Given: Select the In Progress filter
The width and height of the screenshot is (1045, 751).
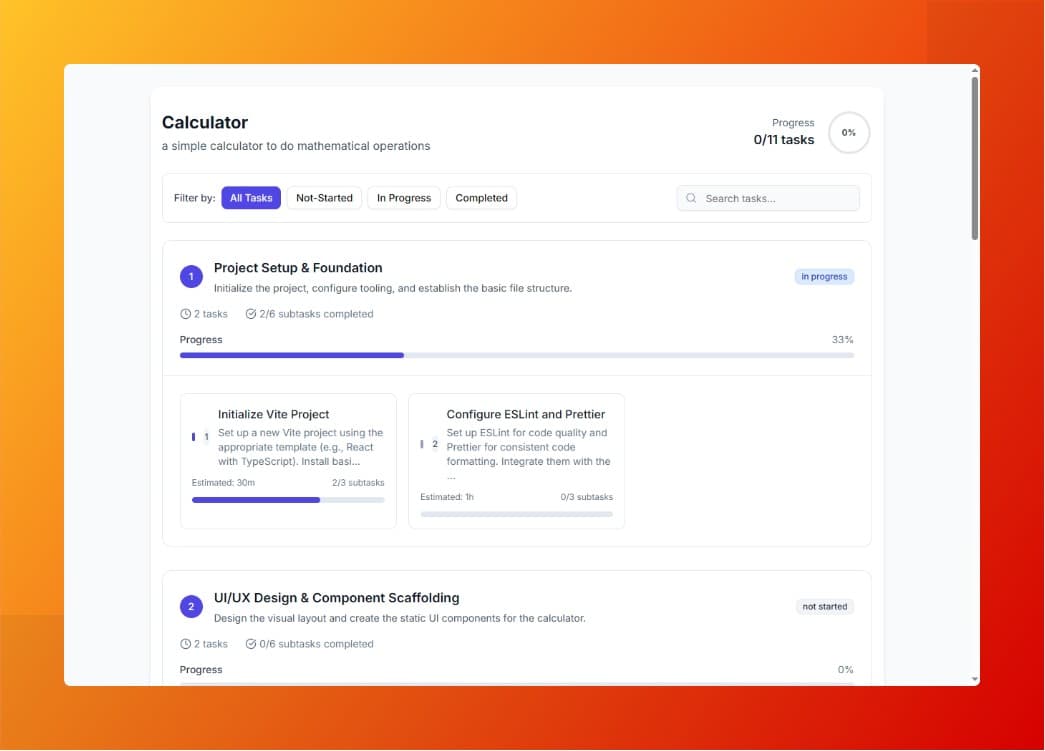Looking at the screenshot, I should click(x=404, y=198).
